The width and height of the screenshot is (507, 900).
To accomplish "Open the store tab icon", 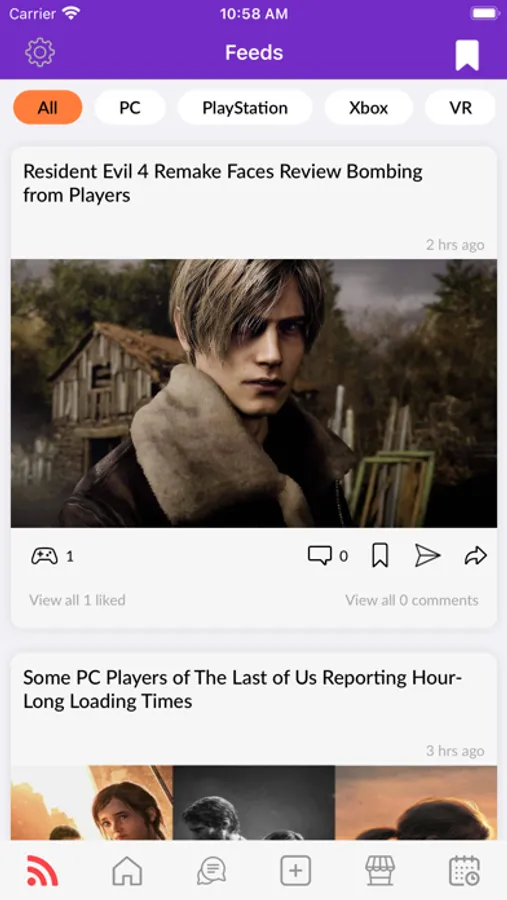I will click(380, 871).
